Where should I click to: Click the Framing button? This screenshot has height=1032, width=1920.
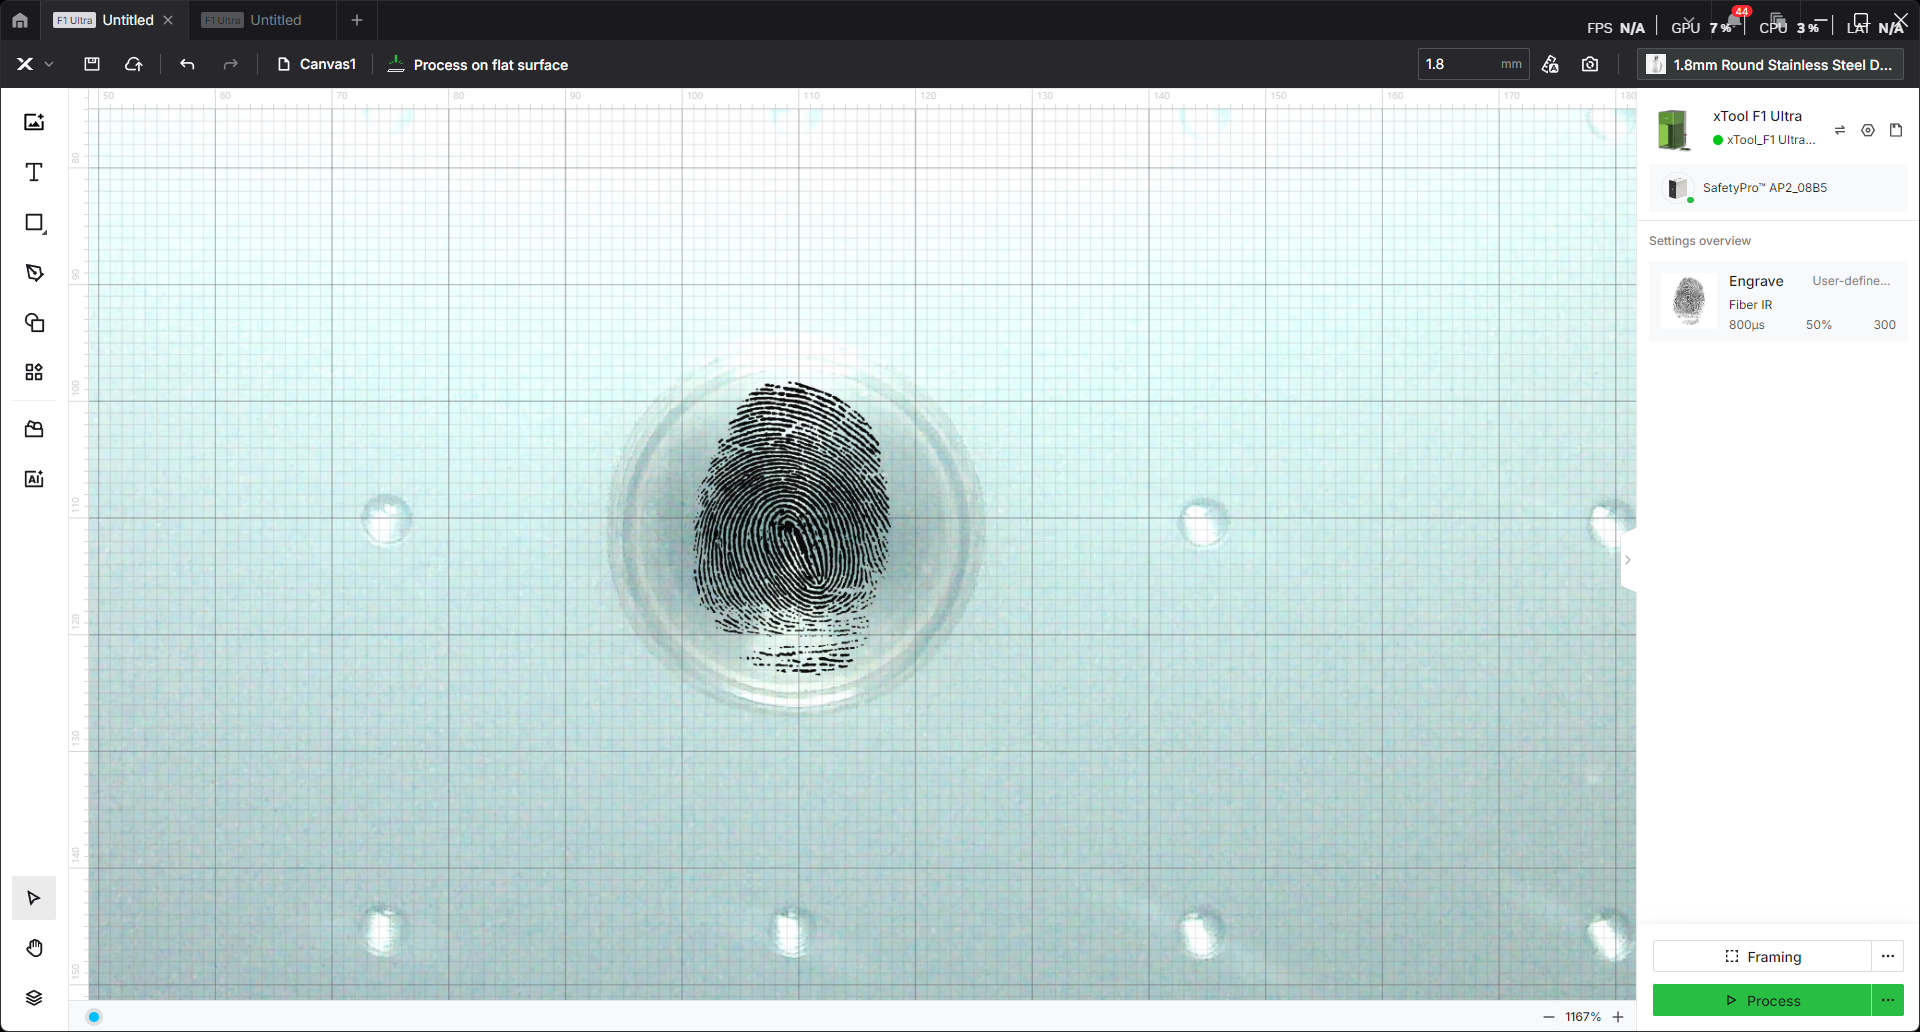point(1762,957)
